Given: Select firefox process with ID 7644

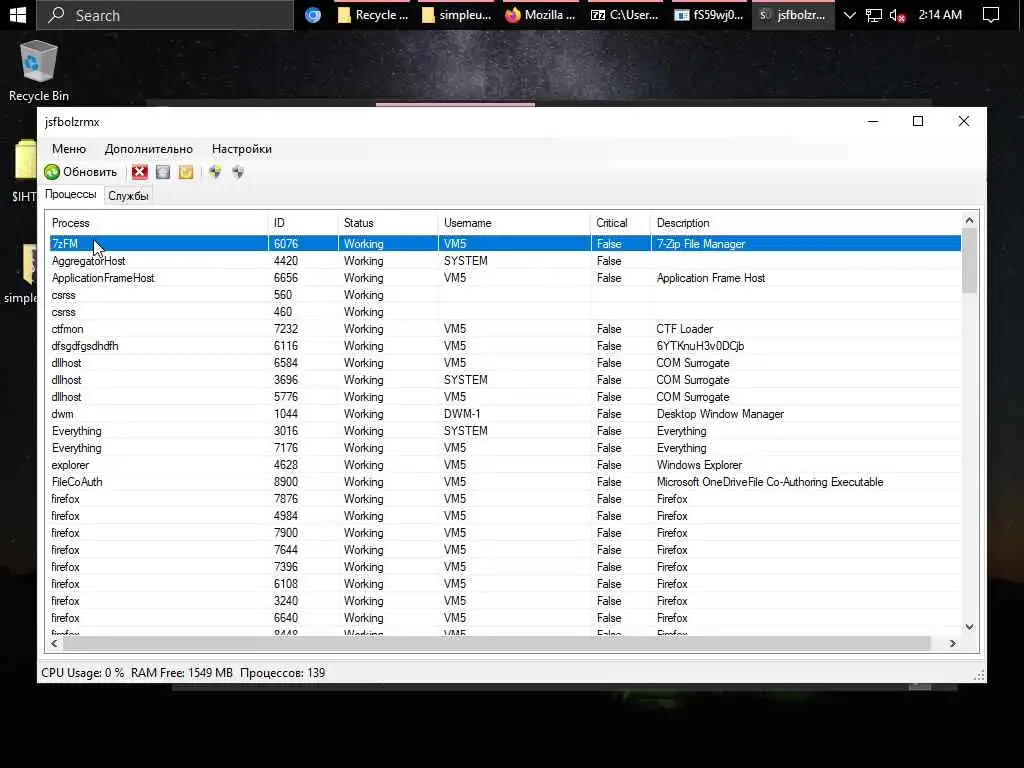Looking at the screenshot, I should pyautogui.click(x=505, y=549).
